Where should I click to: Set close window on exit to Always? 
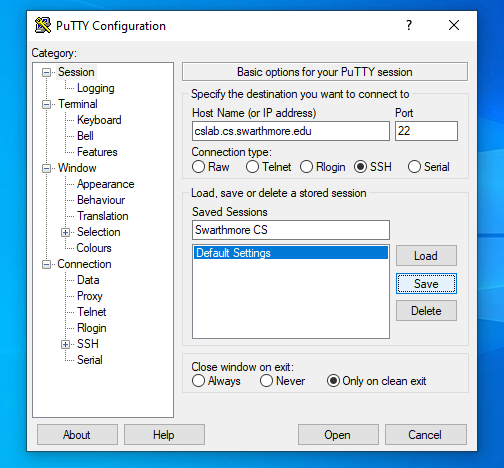point(198,381)
